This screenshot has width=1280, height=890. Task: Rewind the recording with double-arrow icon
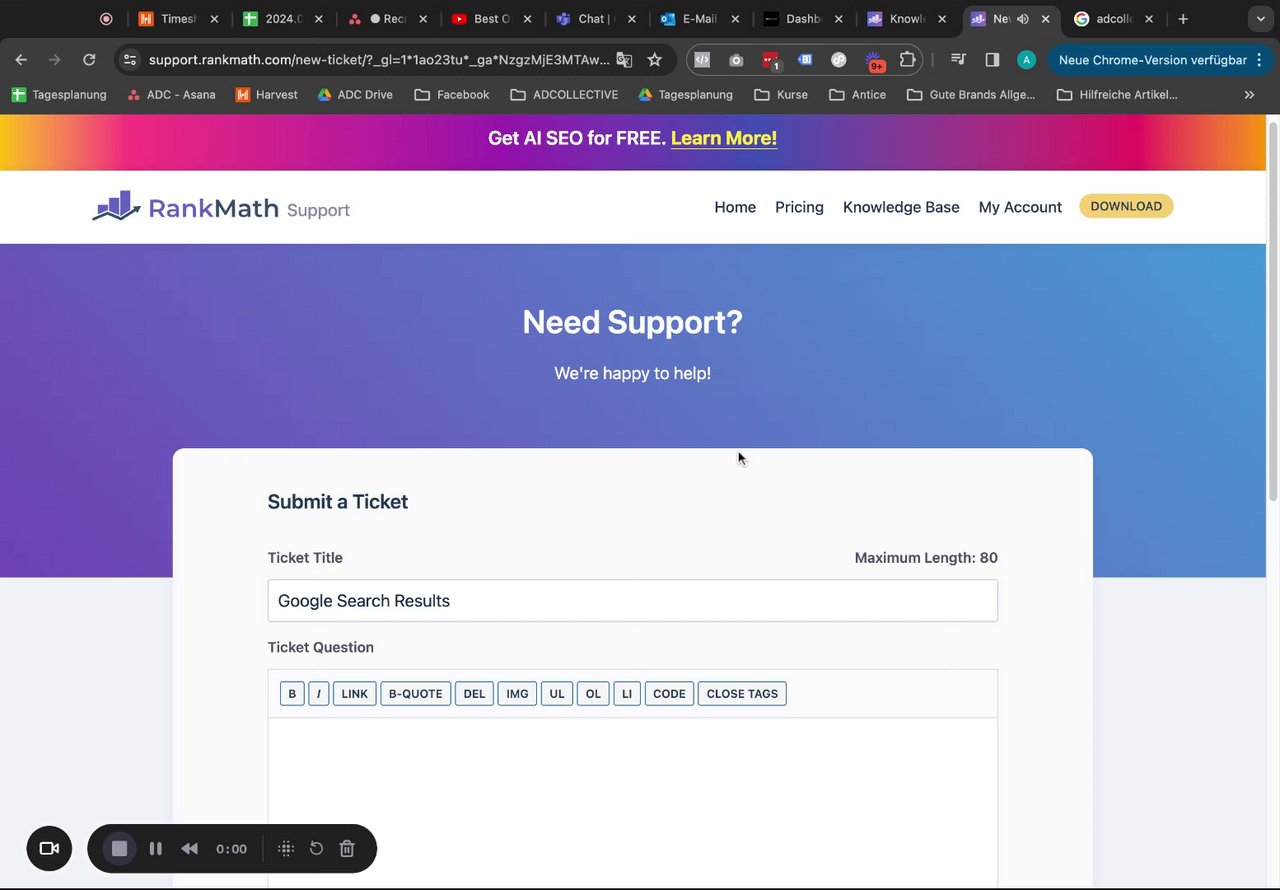[189, 848]
